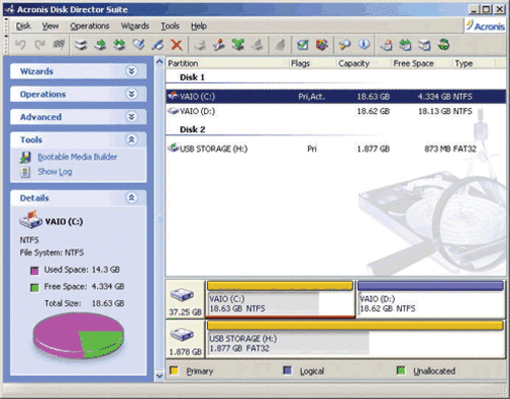Viewport: 510px width, 399px height.
Task: Click the Show Log icon
Action: [x=25, y=172]
